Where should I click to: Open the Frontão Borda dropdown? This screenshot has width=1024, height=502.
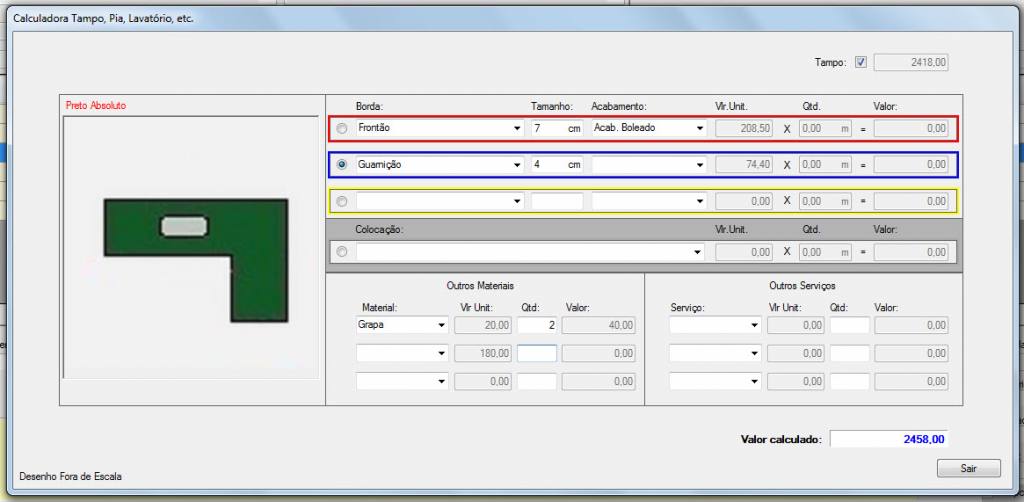[440, 129]
